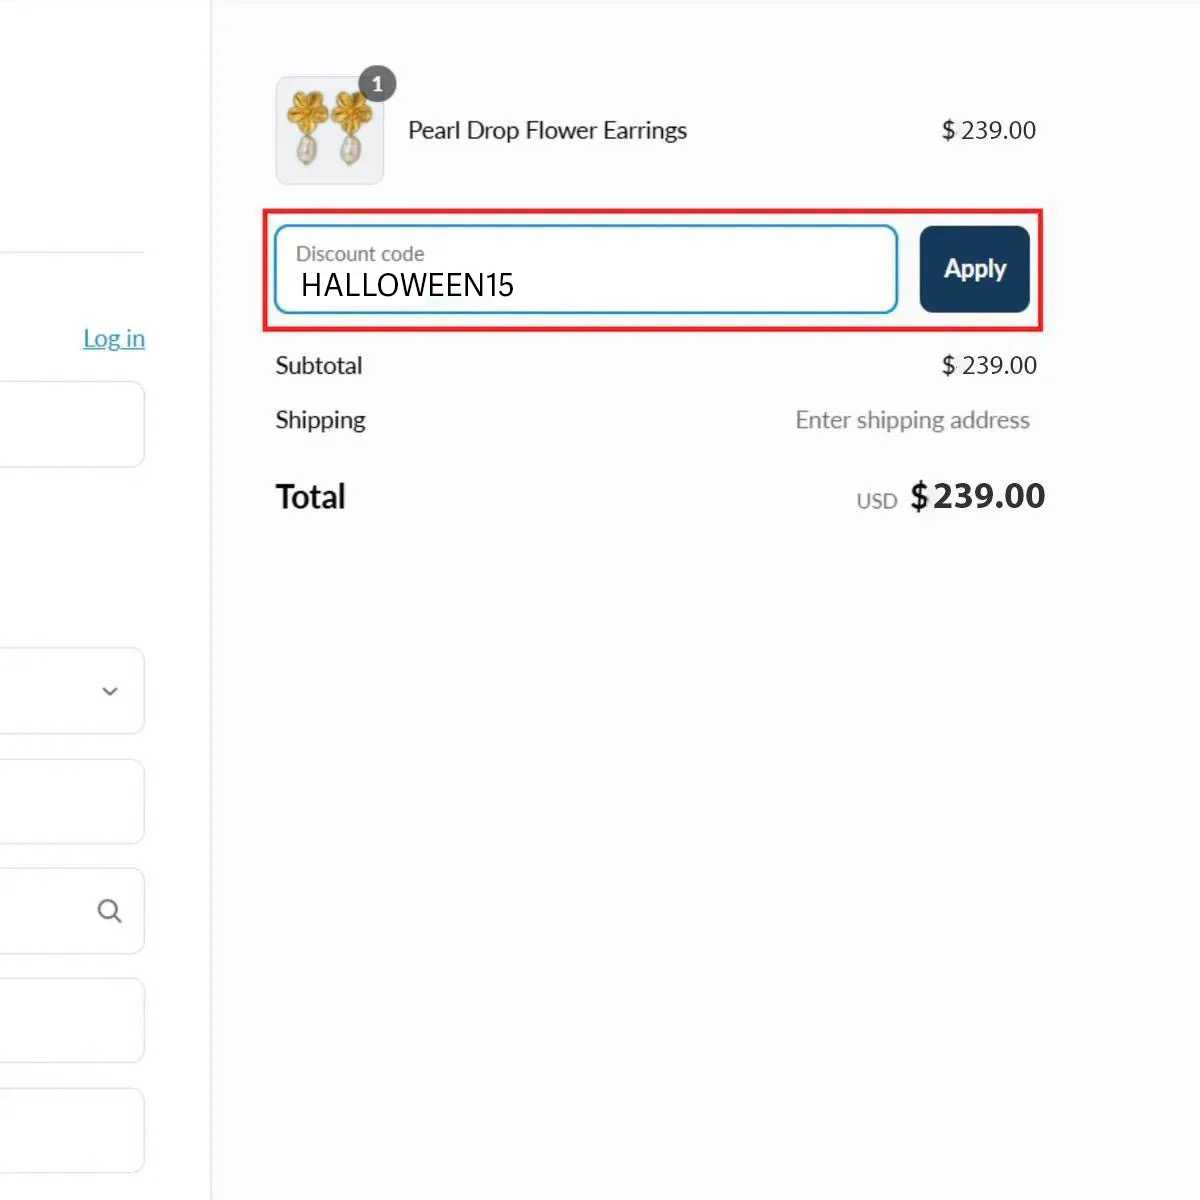The image size is (1200, 1200).
Task: Click the field directly beneath the search field
Action: [70, 1020]
